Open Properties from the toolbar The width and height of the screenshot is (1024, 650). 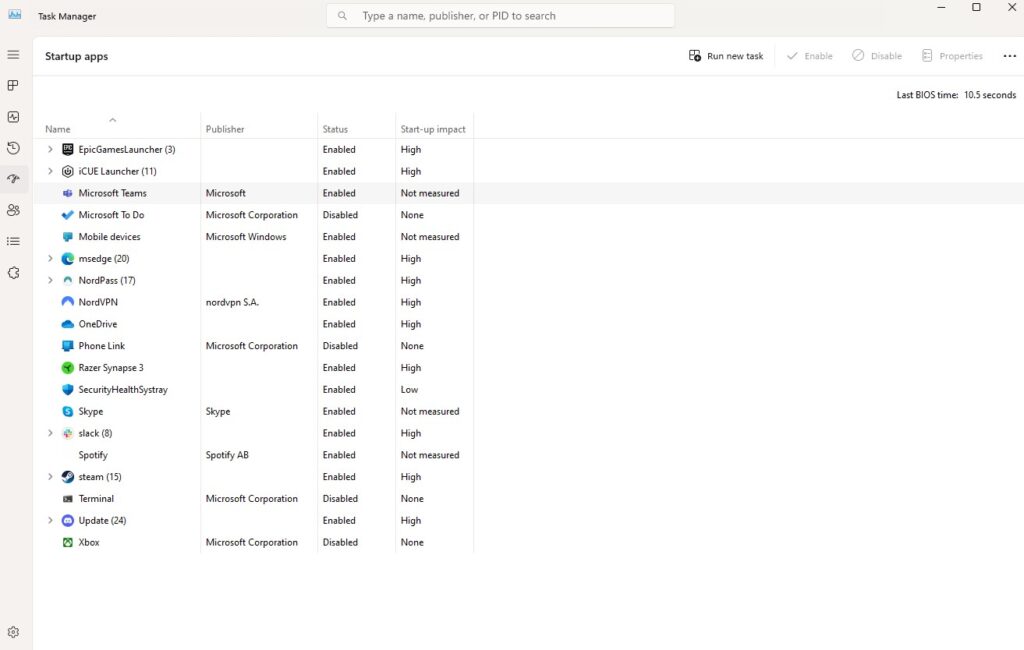coord(952,56)
